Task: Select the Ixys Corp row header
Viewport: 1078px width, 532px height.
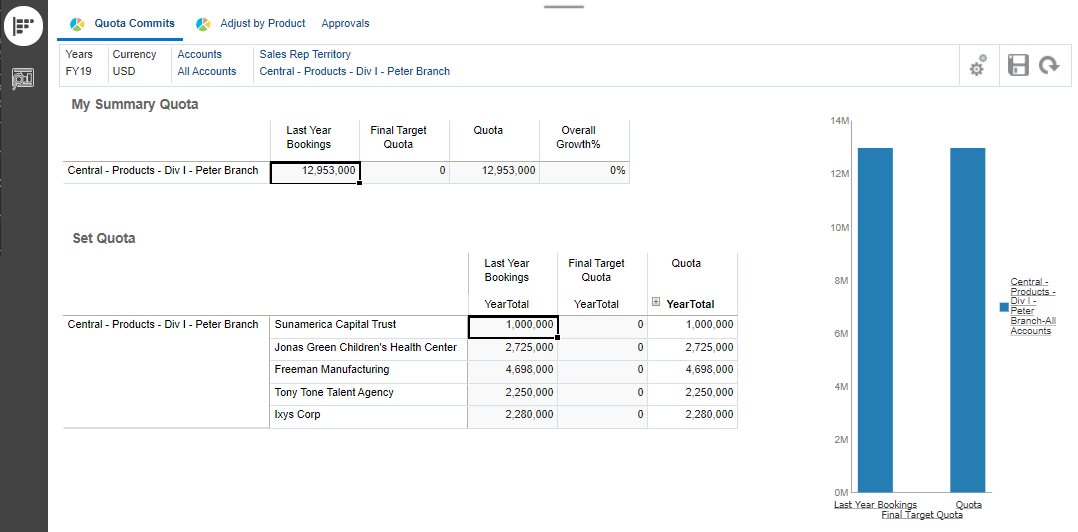Action: click(x=368, y=417)
